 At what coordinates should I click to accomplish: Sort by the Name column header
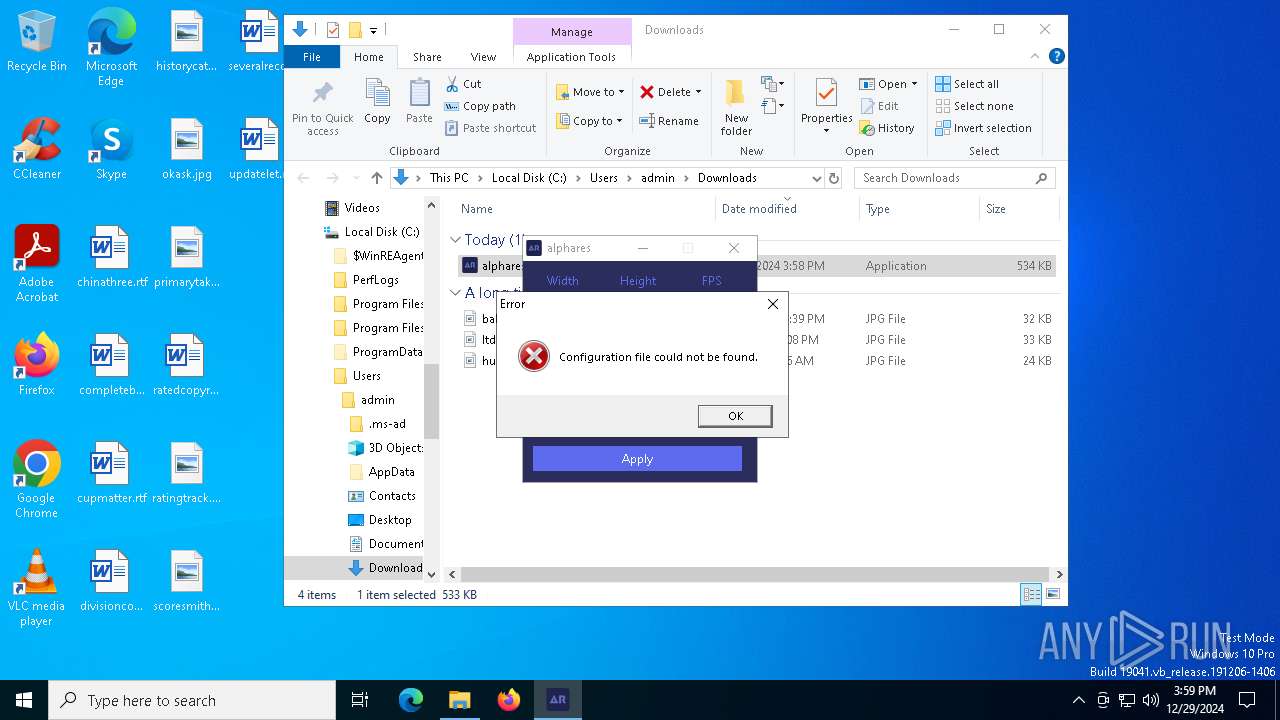[x=477, y=209]
